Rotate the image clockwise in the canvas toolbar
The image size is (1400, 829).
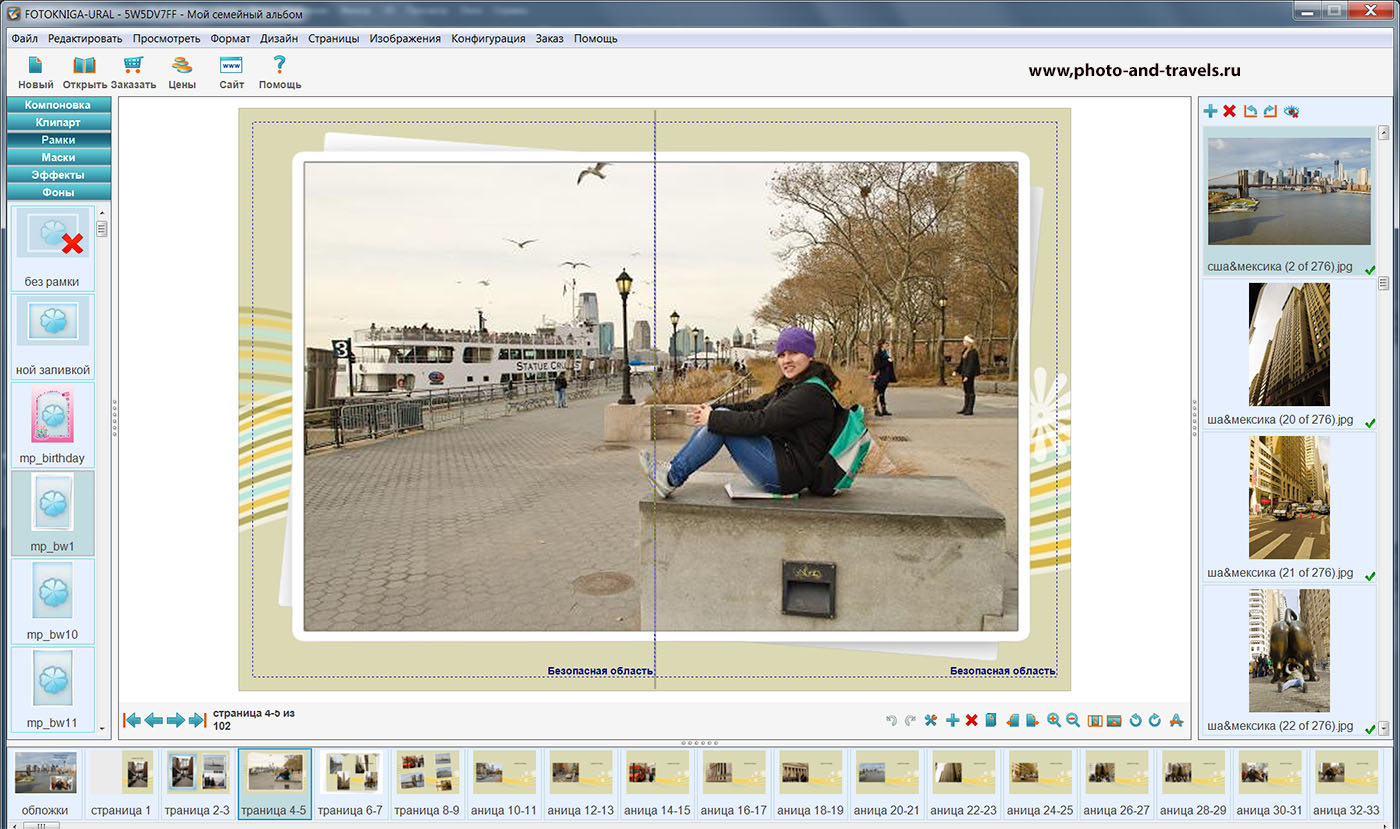[1155, 720]
